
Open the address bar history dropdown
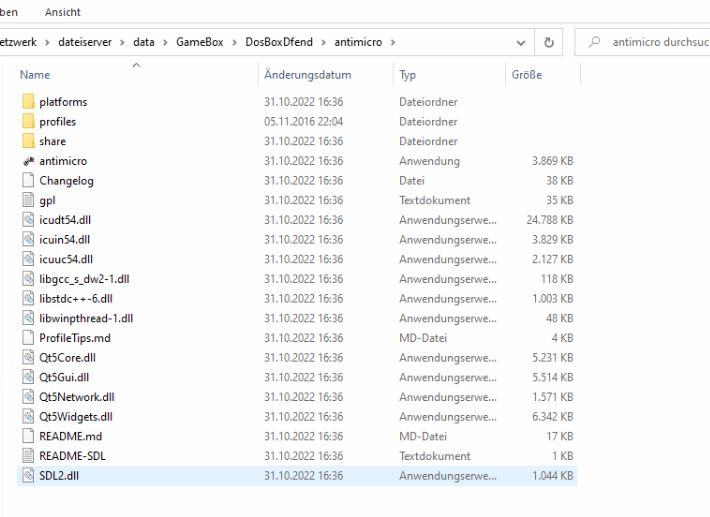pos(521,42)
